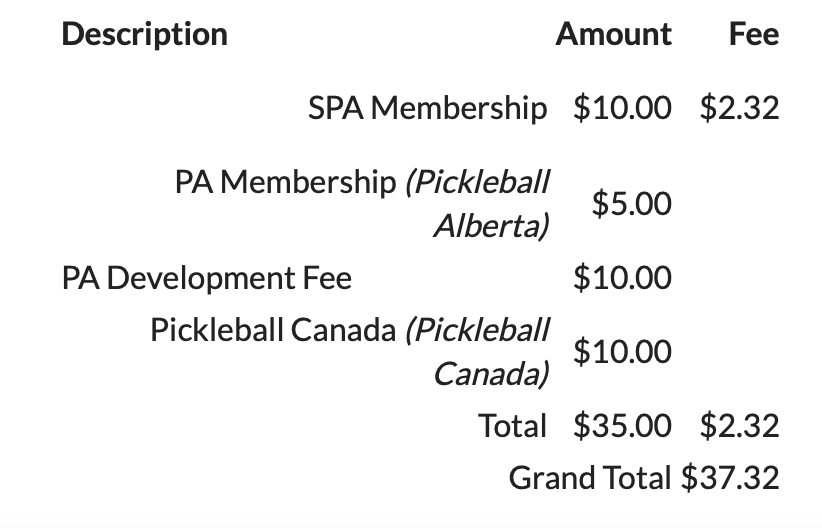Click the $37.32 grand total value
This screenshot has width=822, height=528.
tap(730, 478)
